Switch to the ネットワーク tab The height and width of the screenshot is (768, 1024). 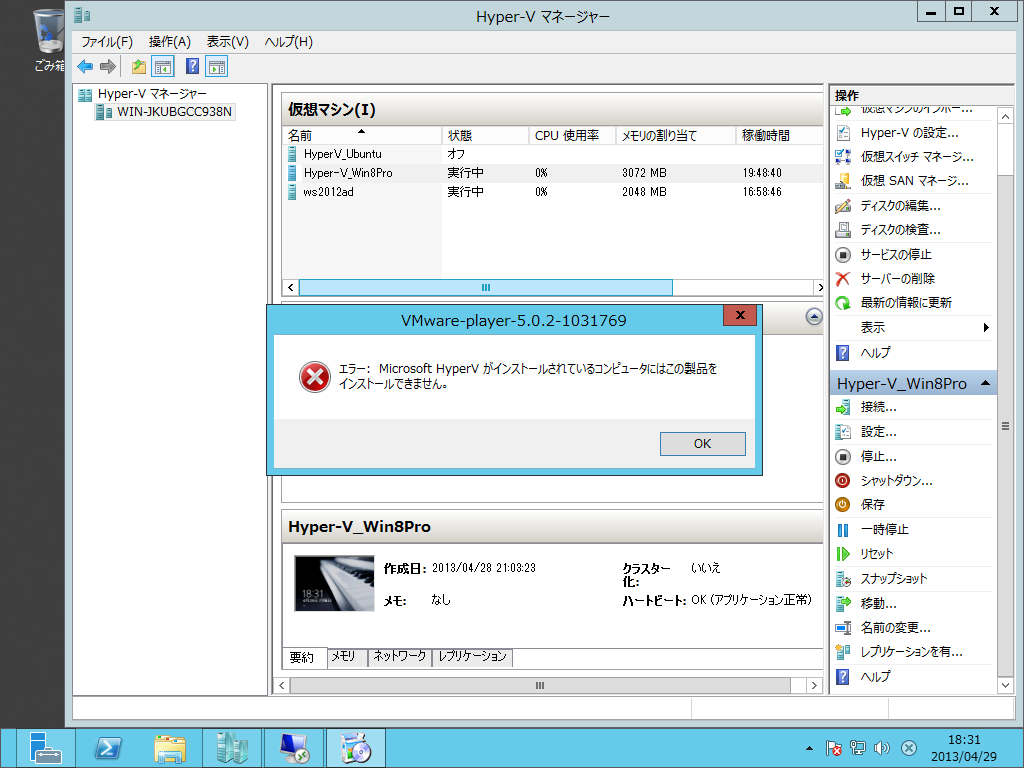click(x=400, y=656)
